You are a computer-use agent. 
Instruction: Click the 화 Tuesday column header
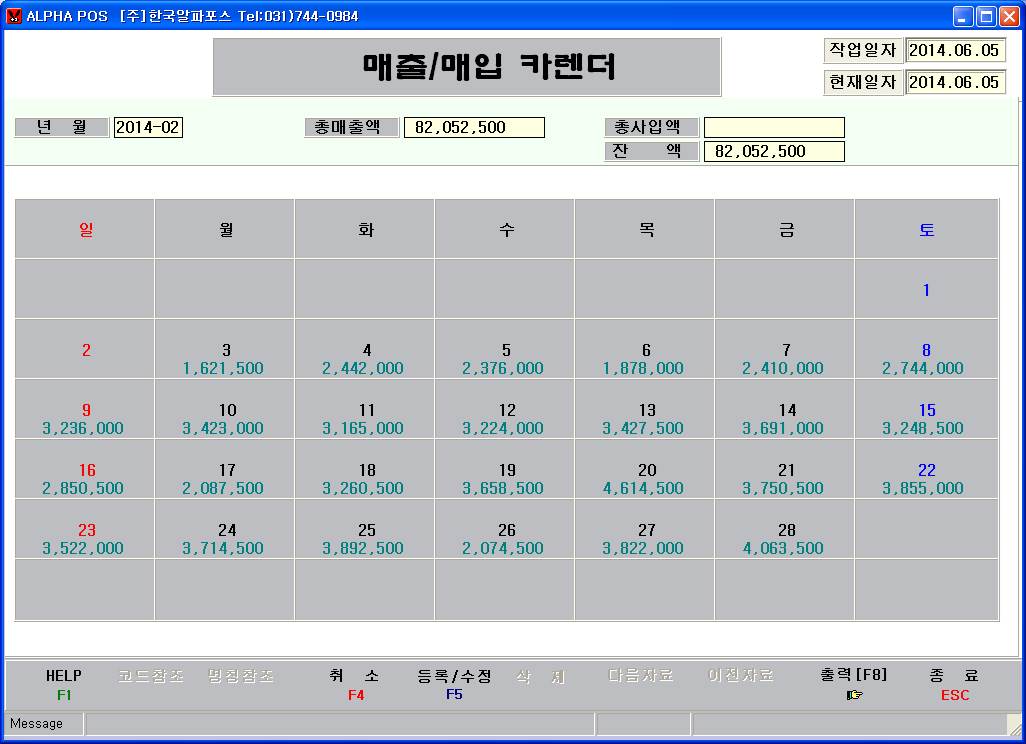coord(364,229)
